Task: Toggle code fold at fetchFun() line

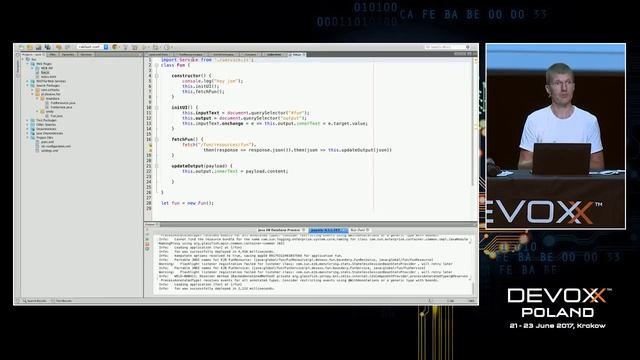Action: [x=157, y=140]
